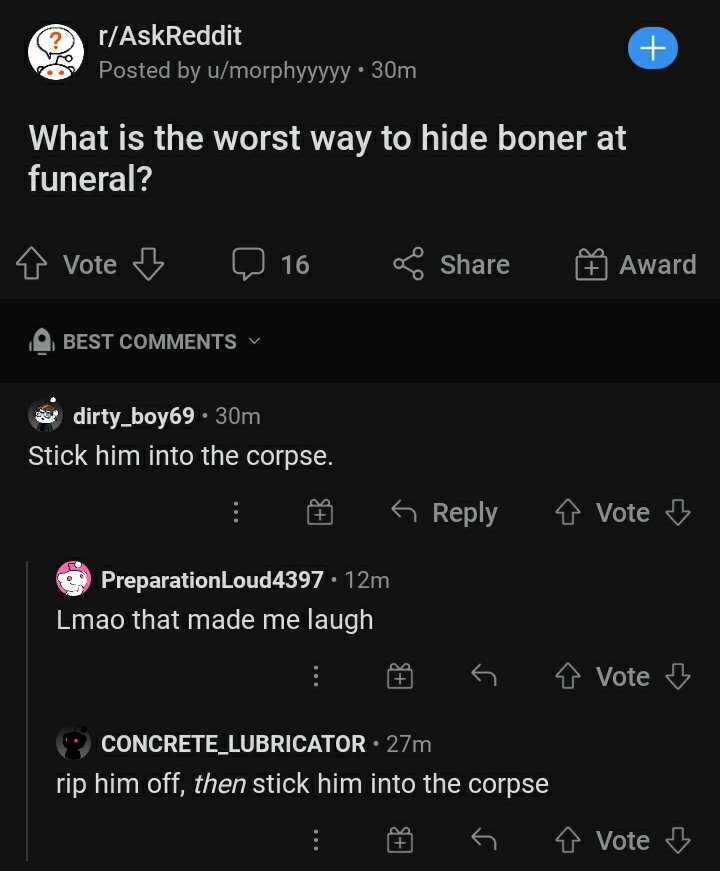Click the rocket icon beside BEST COMMENTS
Image resolution: width=720 pixels, height=871 pixels.
pyautogui.click(x=40, y=341)
